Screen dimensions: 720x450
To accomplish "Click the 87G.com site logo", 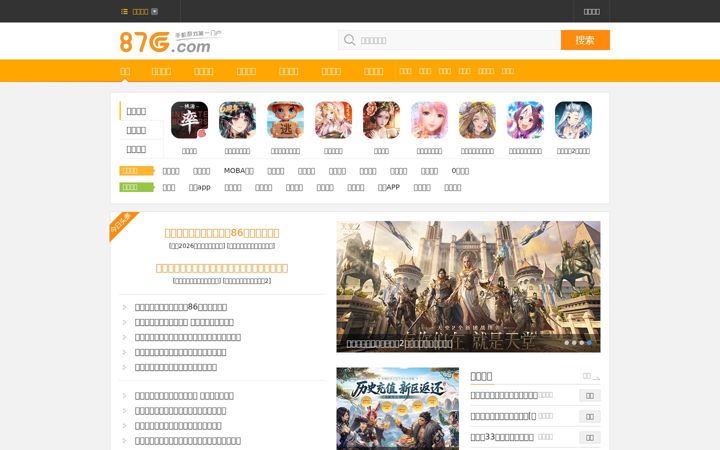I will (x=171, y=41).
